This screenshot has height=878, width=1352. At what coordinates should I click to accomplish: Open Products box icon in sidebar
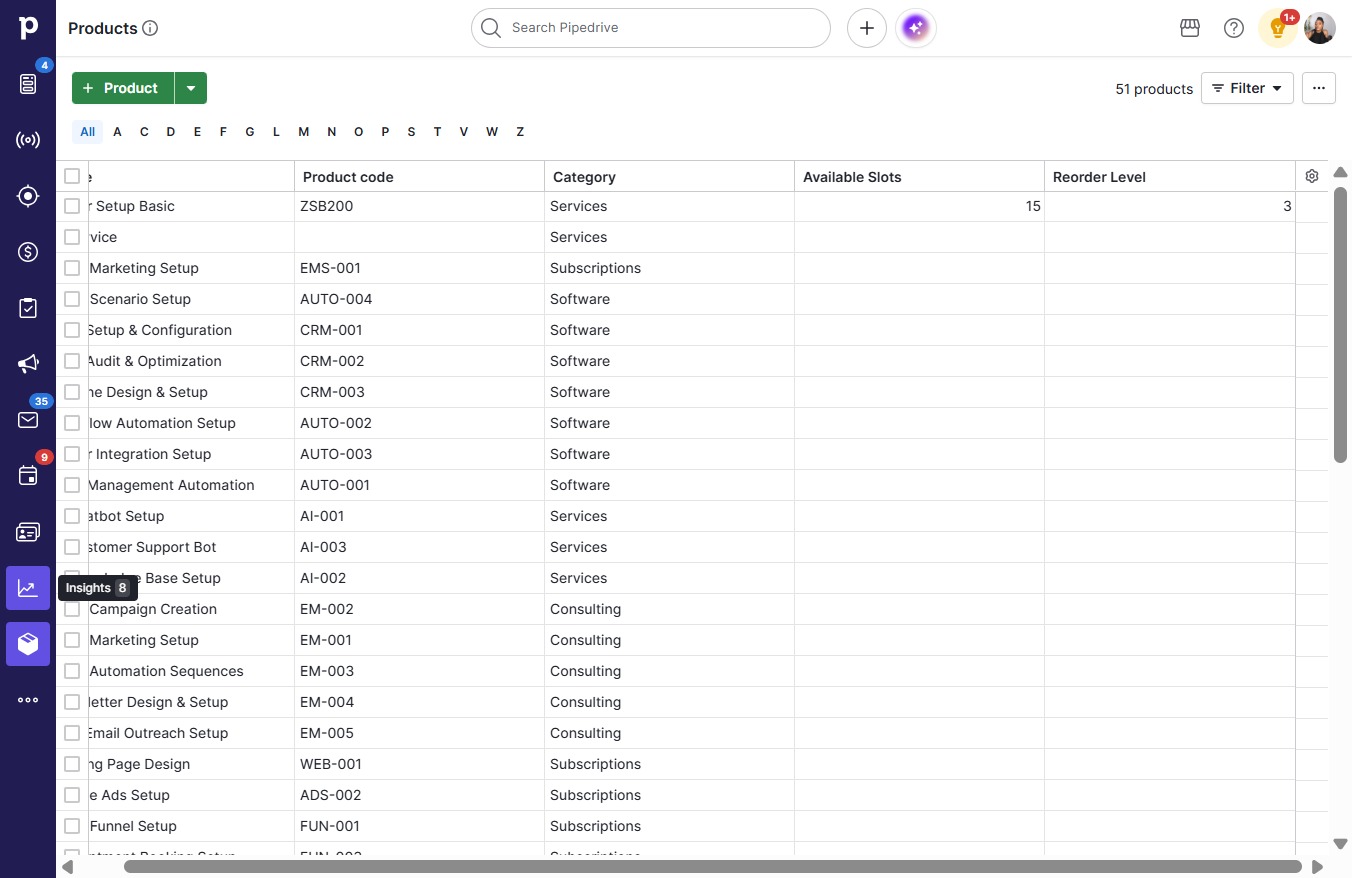tap(28, 644)
